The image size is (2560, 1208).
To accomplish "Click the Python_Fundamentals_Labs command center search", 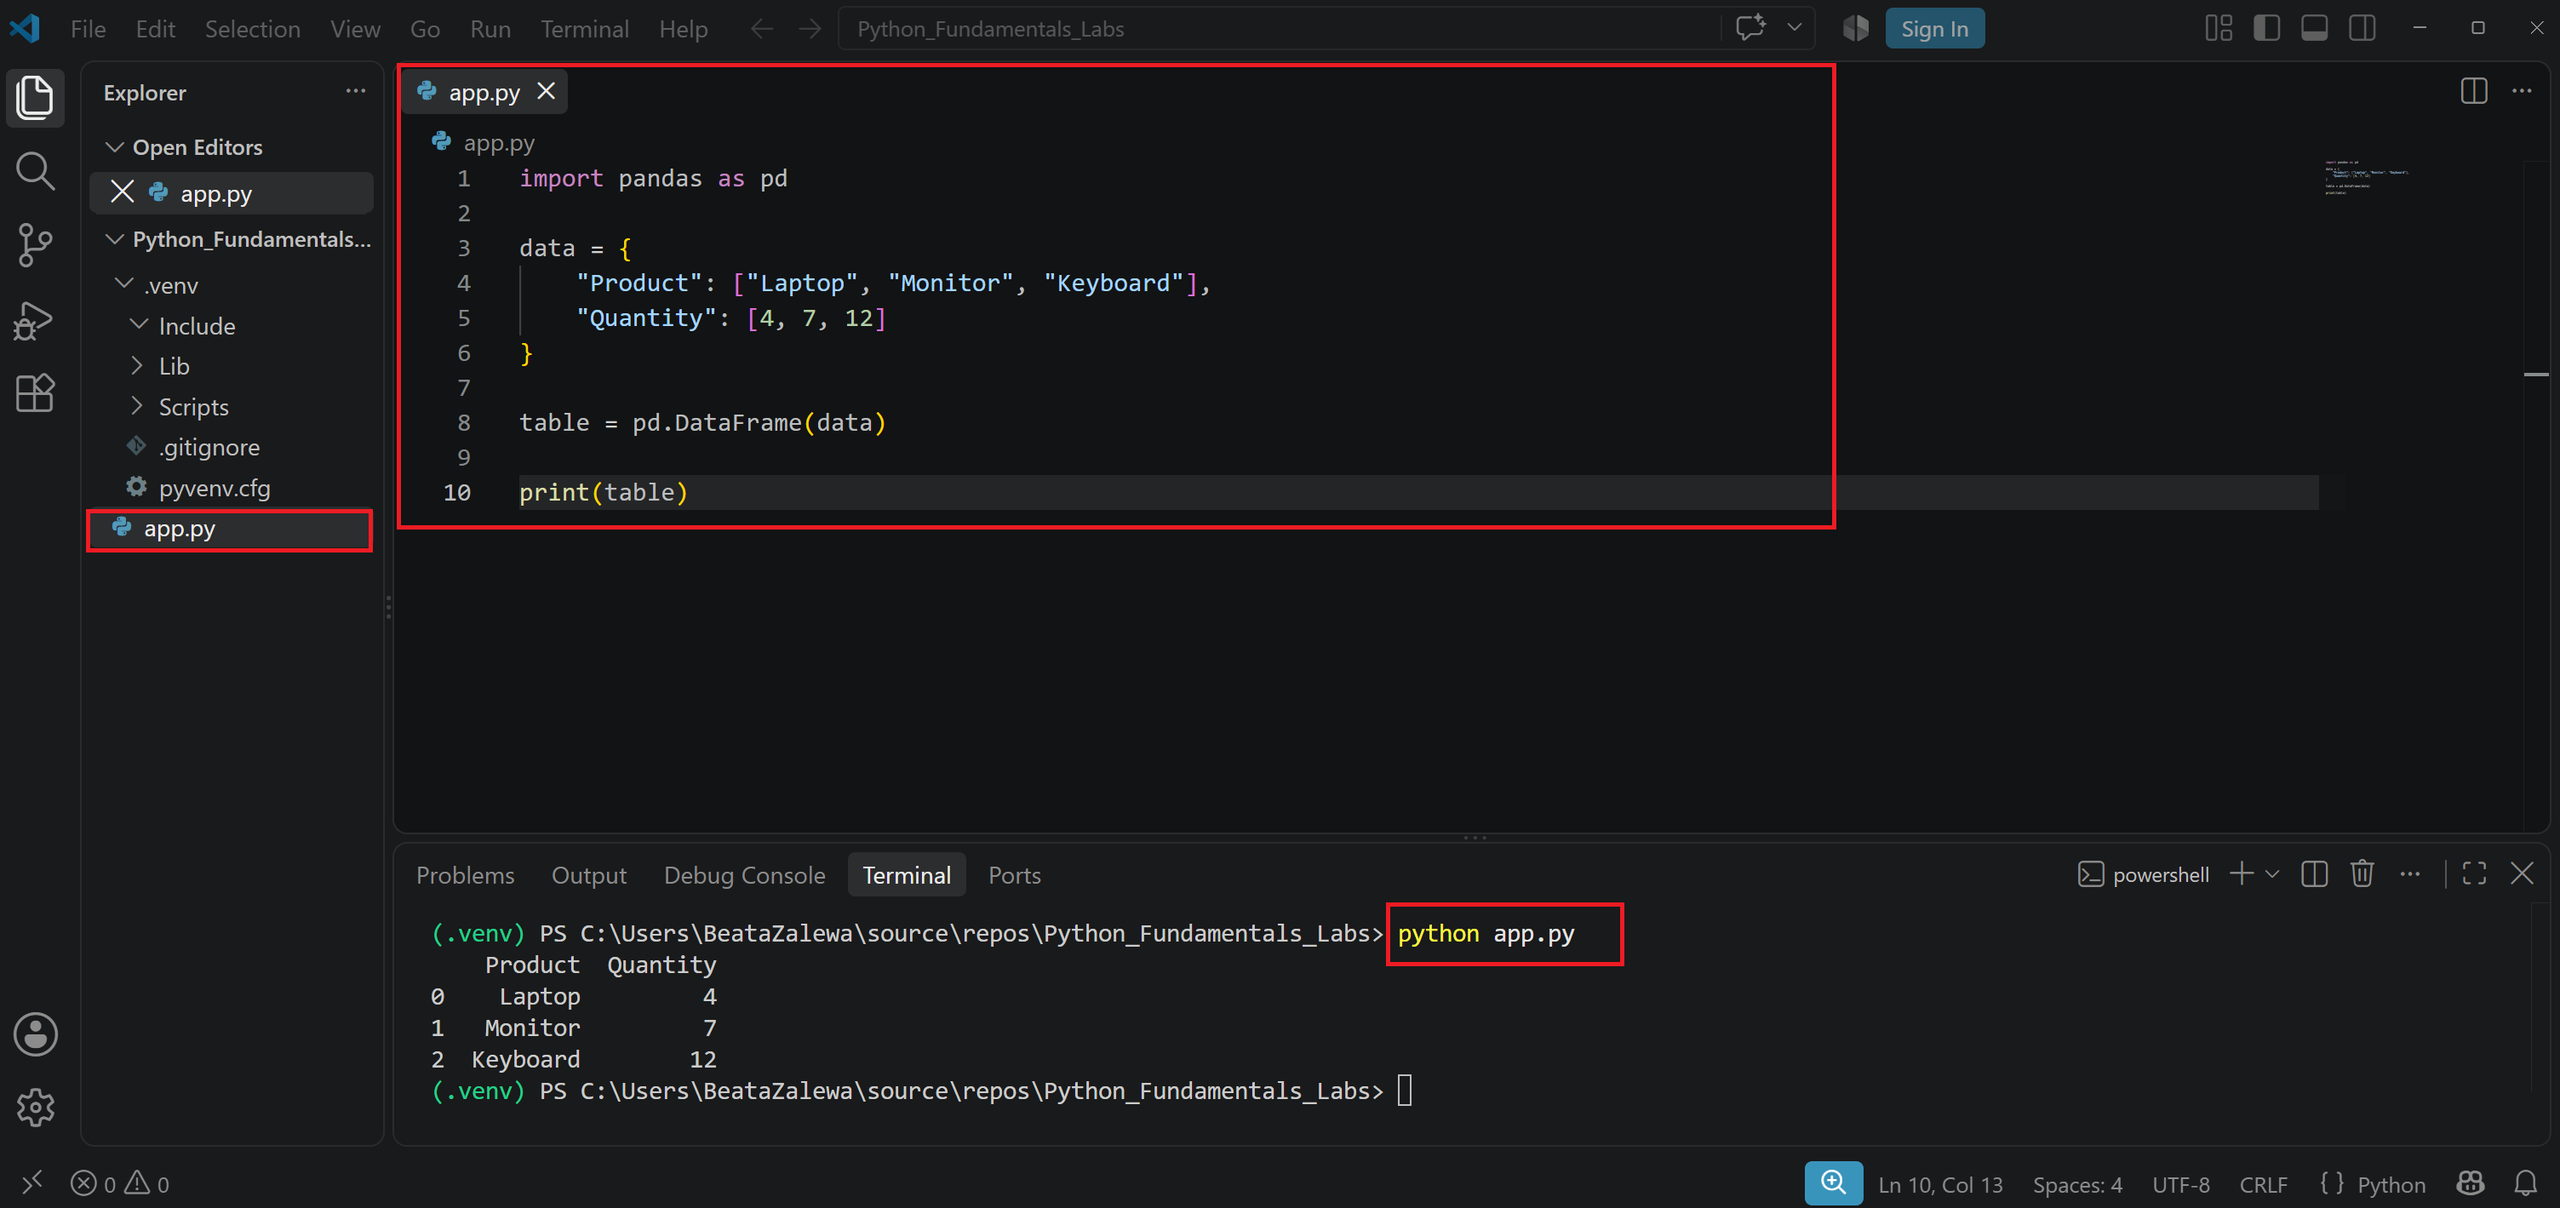I will click(1279, 29).
